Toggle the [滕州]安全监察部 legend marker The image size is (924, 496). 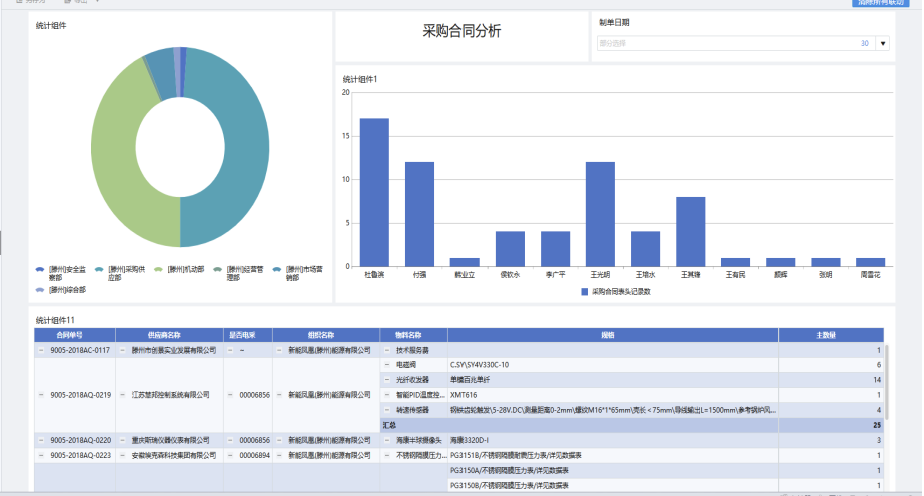click(40, 269)
